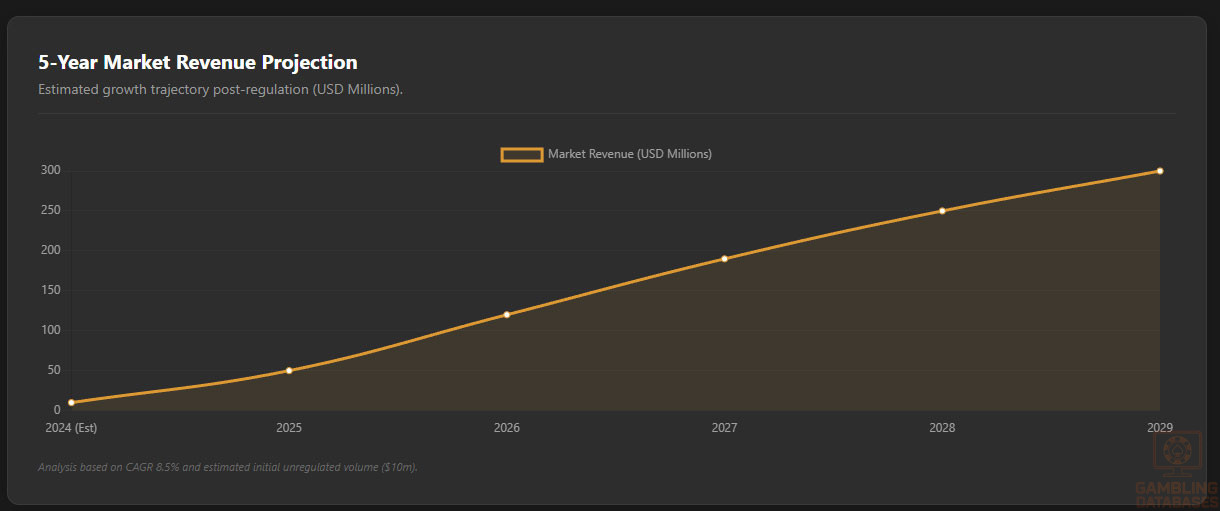Toggle the Market Revenue legend label
Viewport: 1220px width, 511px height.
click(629, 154)
